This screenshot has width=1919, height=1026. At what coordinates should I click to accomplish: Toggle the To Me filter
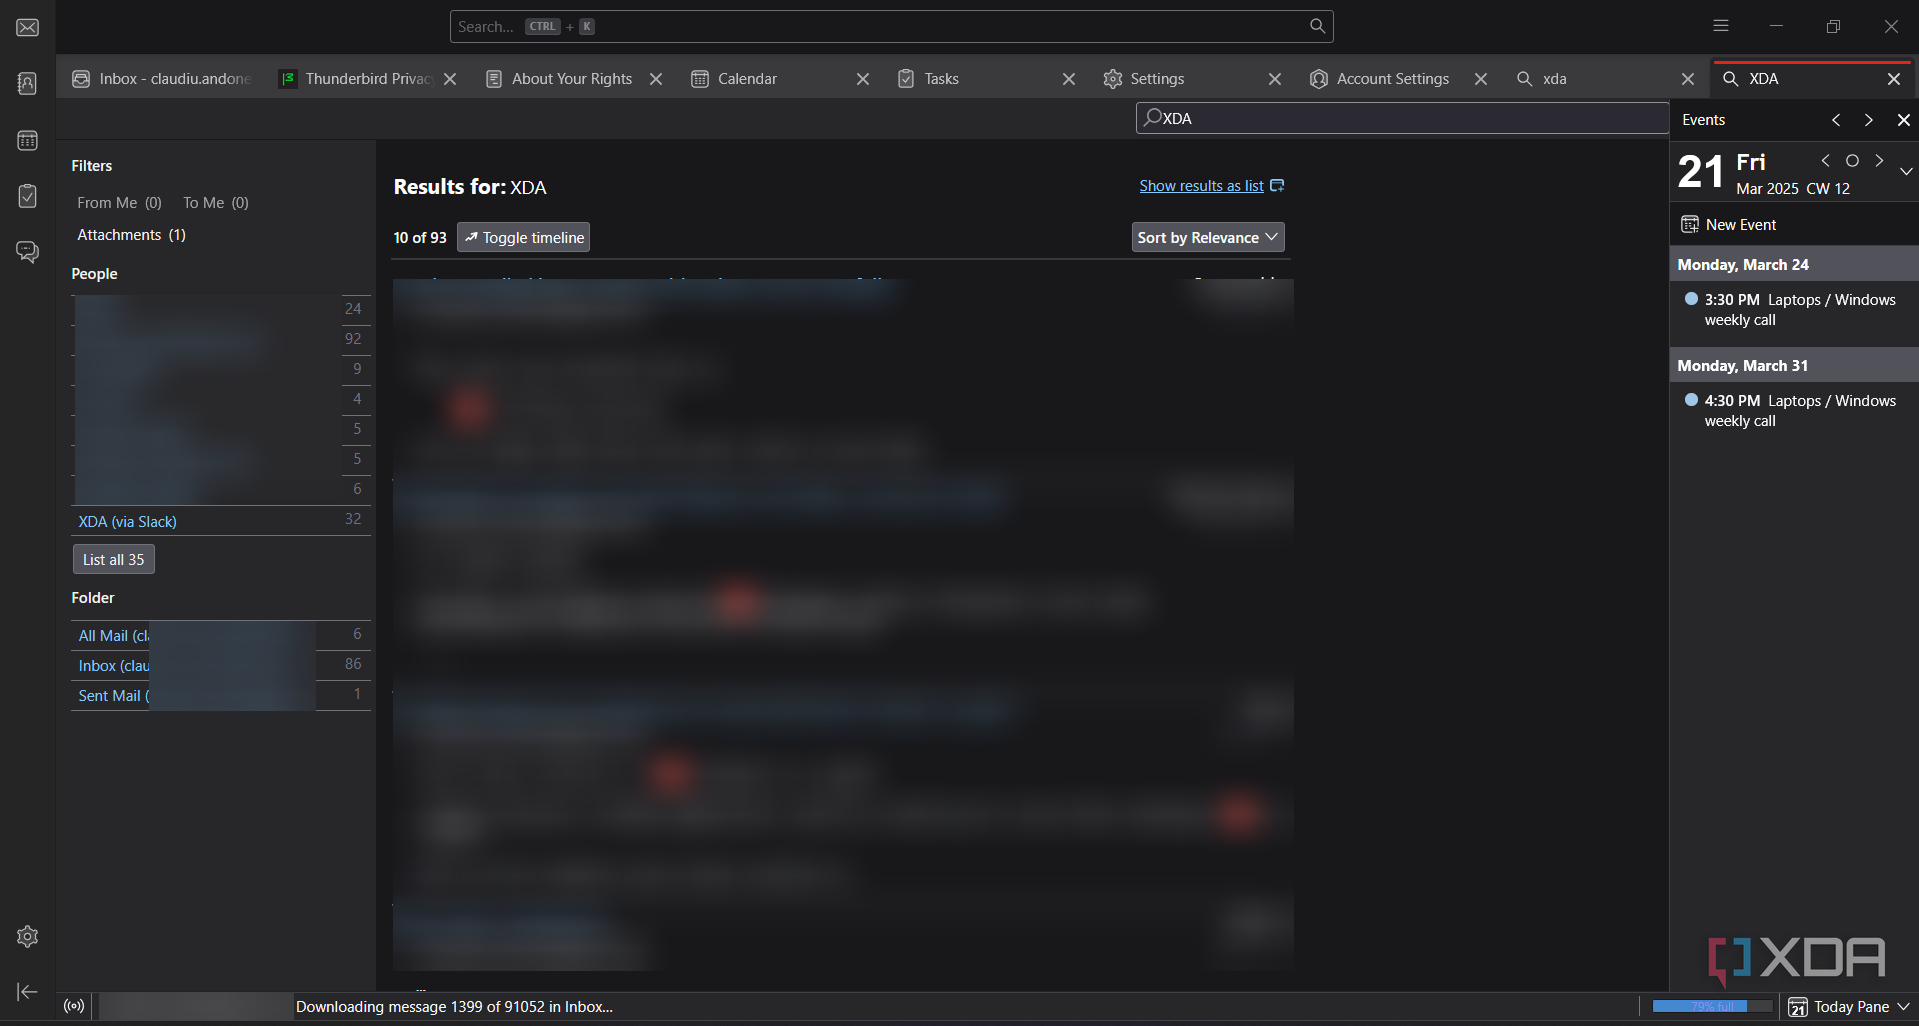click(216, 202)
